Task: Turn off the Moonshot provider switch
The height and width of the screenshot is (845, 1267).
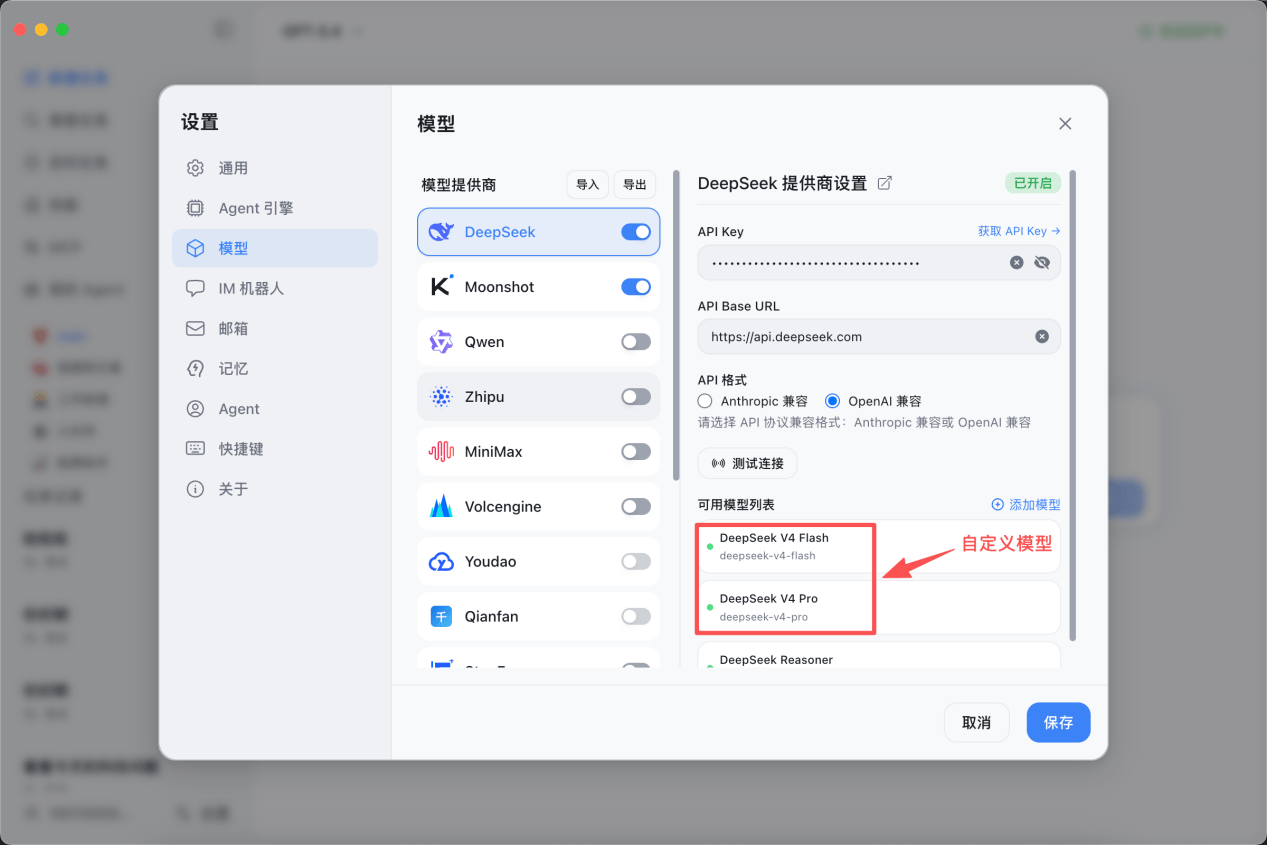Action: pyautogui.click(x=636, y=287)
